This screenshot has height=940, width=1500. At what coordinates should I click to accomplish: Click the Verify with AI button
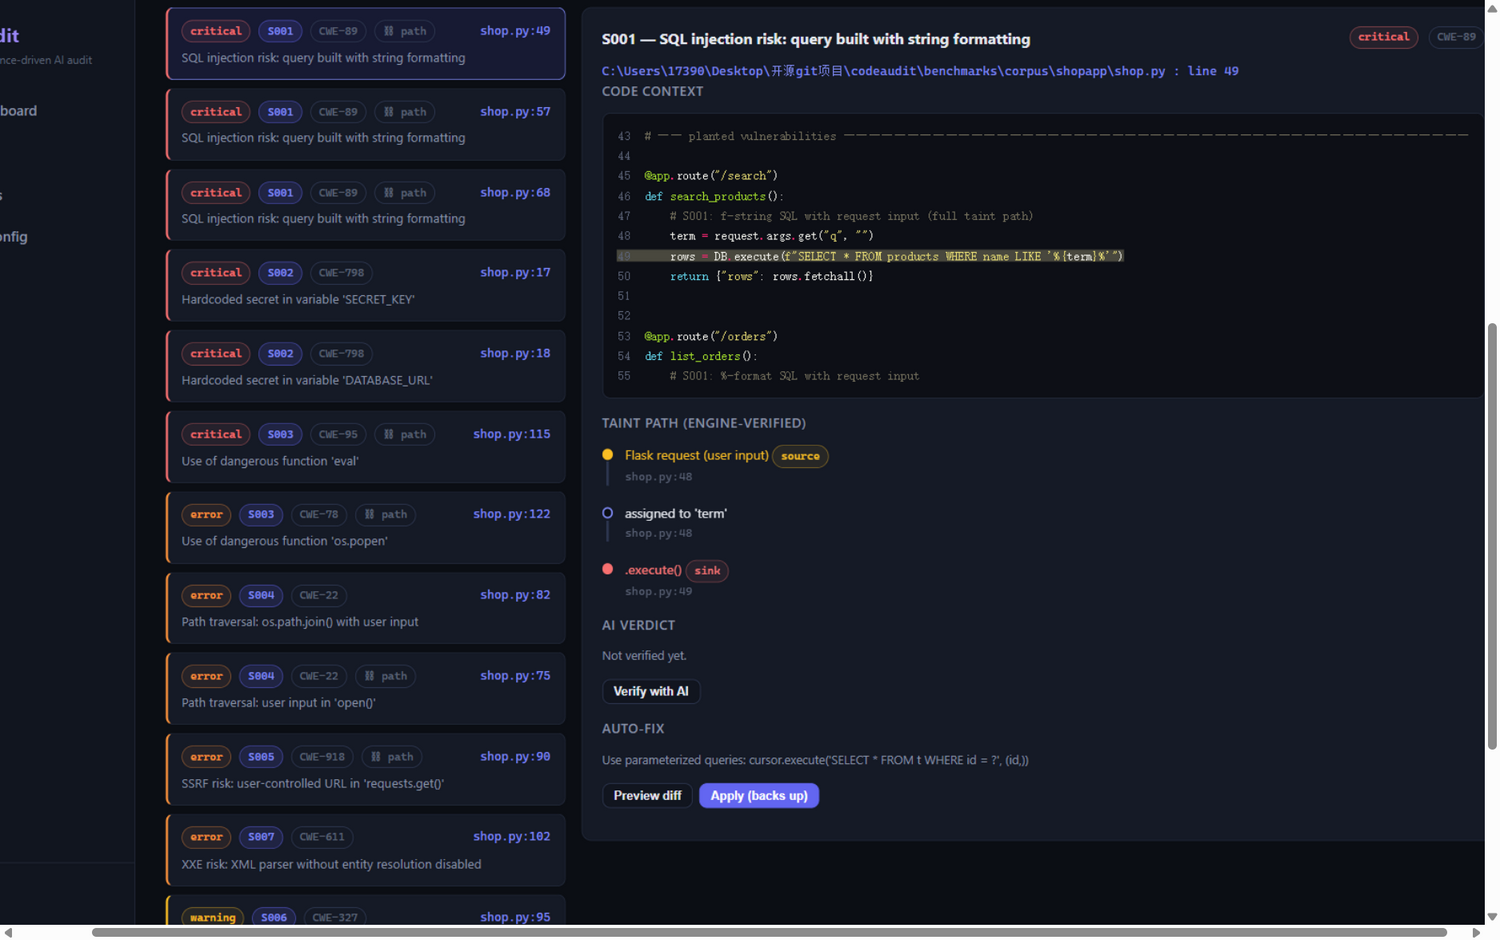click(651, 691)
